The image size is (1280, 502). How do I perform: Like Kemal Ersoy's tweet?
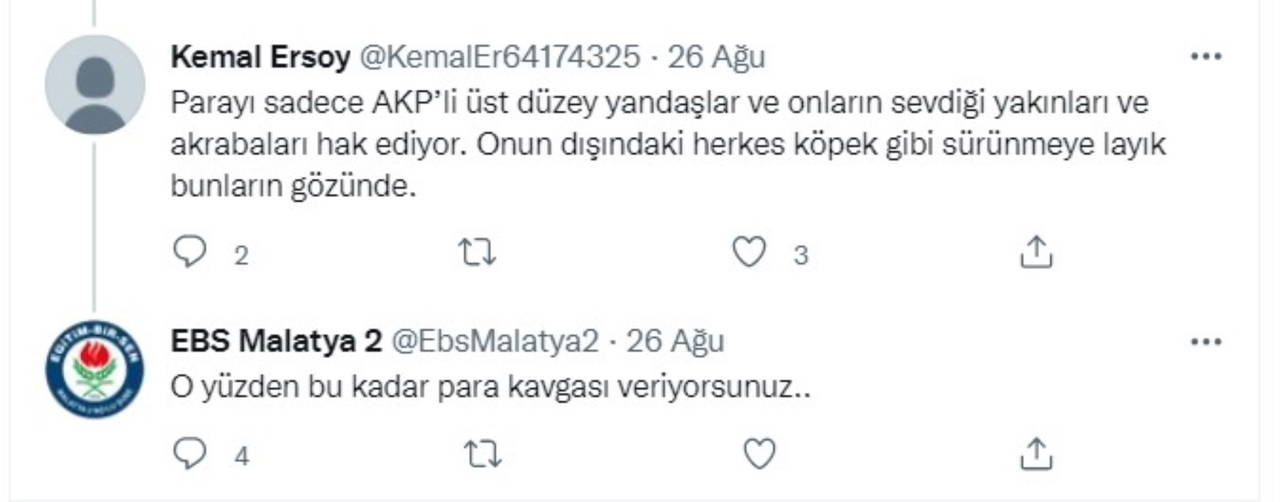(749, 253)
